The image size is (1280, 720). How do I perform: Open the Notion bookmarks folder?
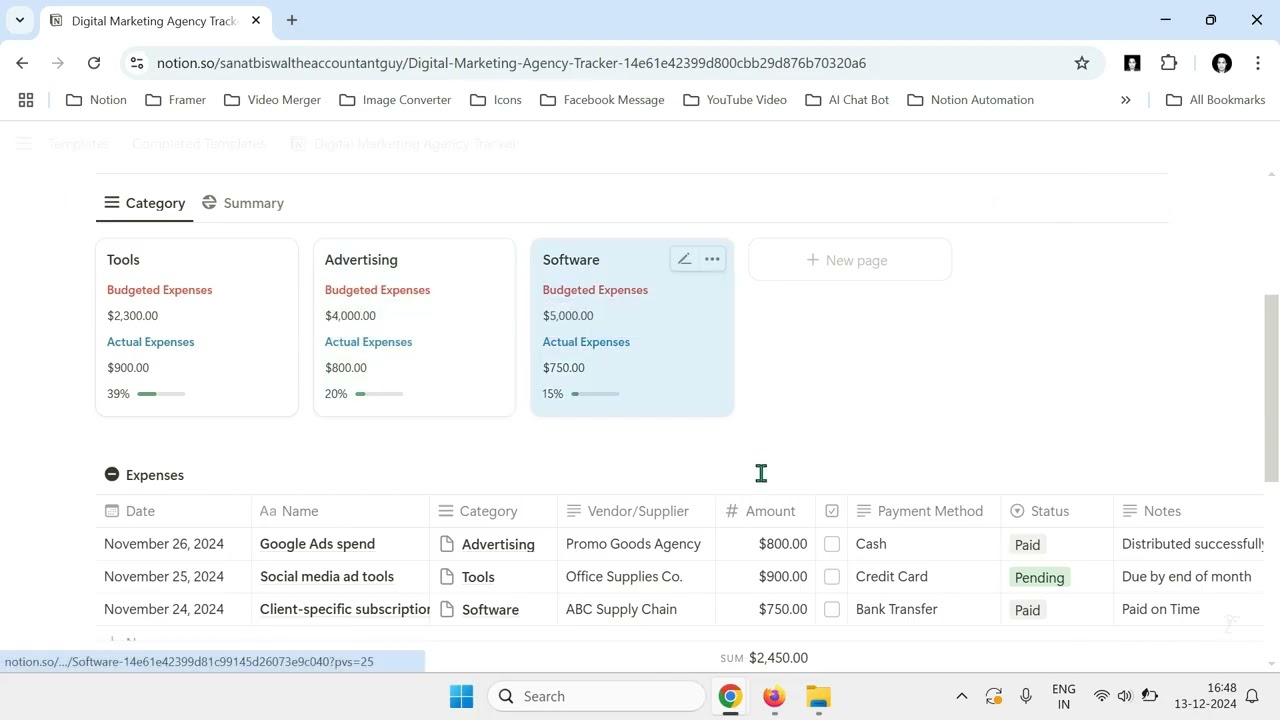(96, 100)
